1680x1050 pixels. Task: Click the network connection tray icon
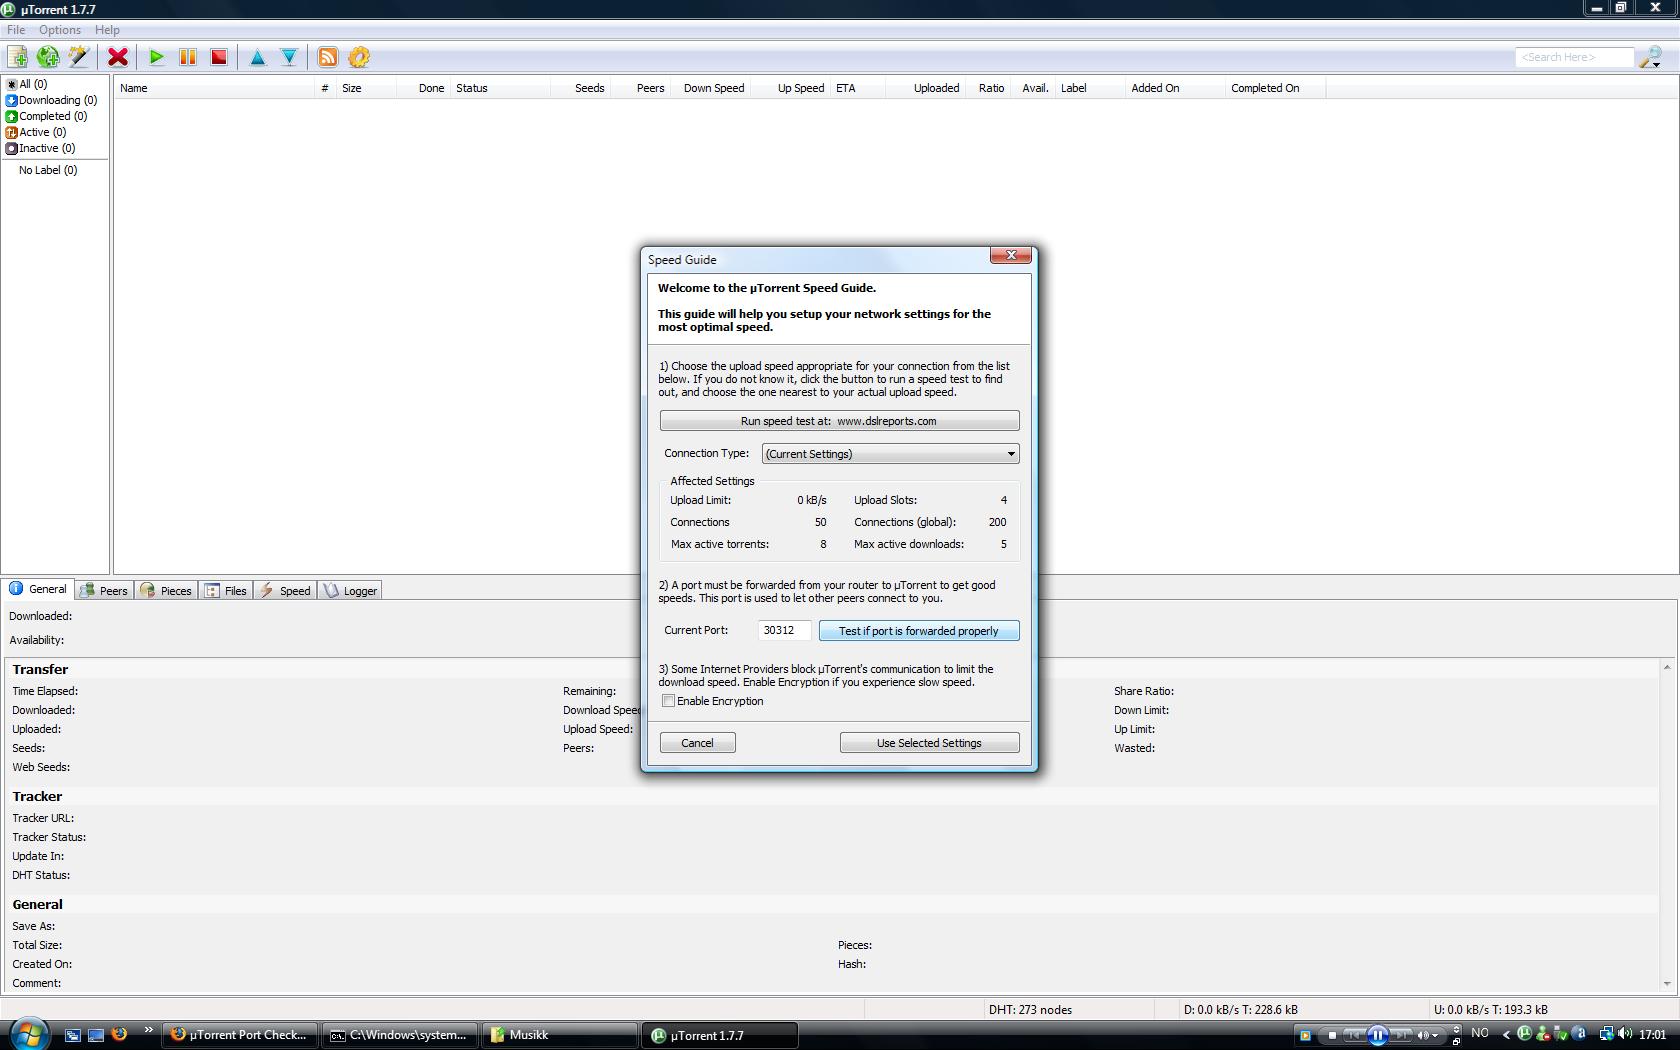coord(1606,1034)
